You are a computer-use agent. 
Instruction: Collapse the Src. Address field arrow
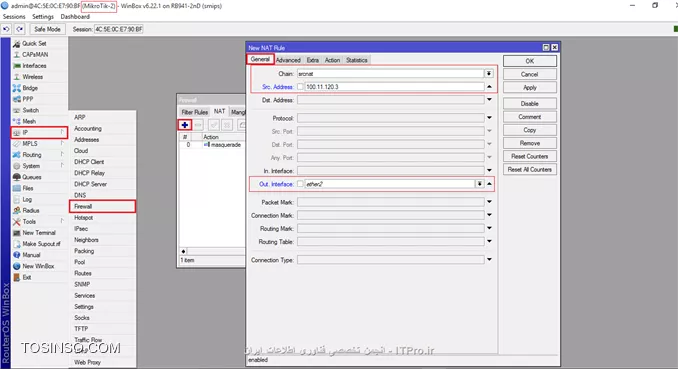point(489,87)
